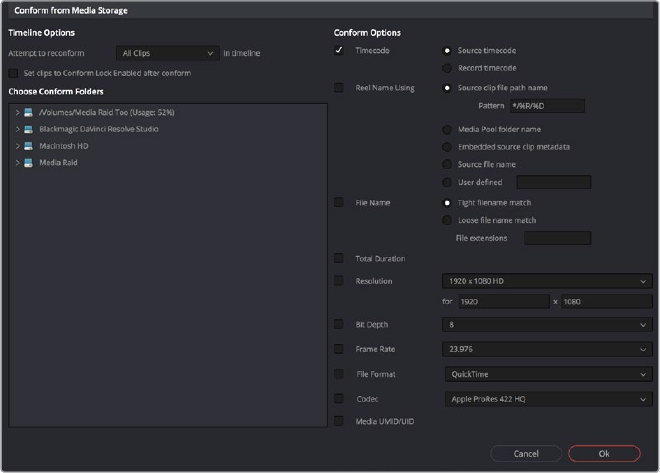Enable the Reel Name Using checkbox
The width and height of the screenshot is (660, 473).
[339, 88]
